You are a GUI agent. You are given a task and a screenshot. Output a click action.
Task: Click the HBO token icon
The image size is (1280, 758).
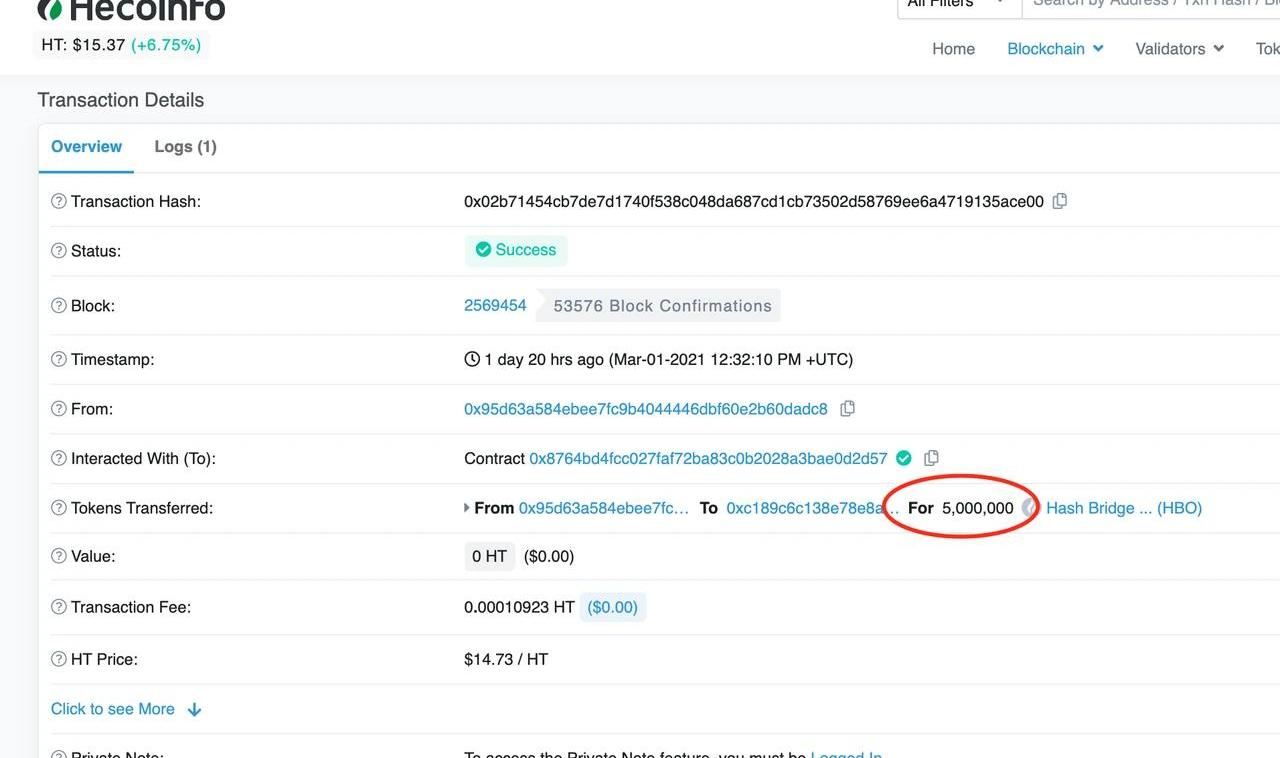(1030, 508)
